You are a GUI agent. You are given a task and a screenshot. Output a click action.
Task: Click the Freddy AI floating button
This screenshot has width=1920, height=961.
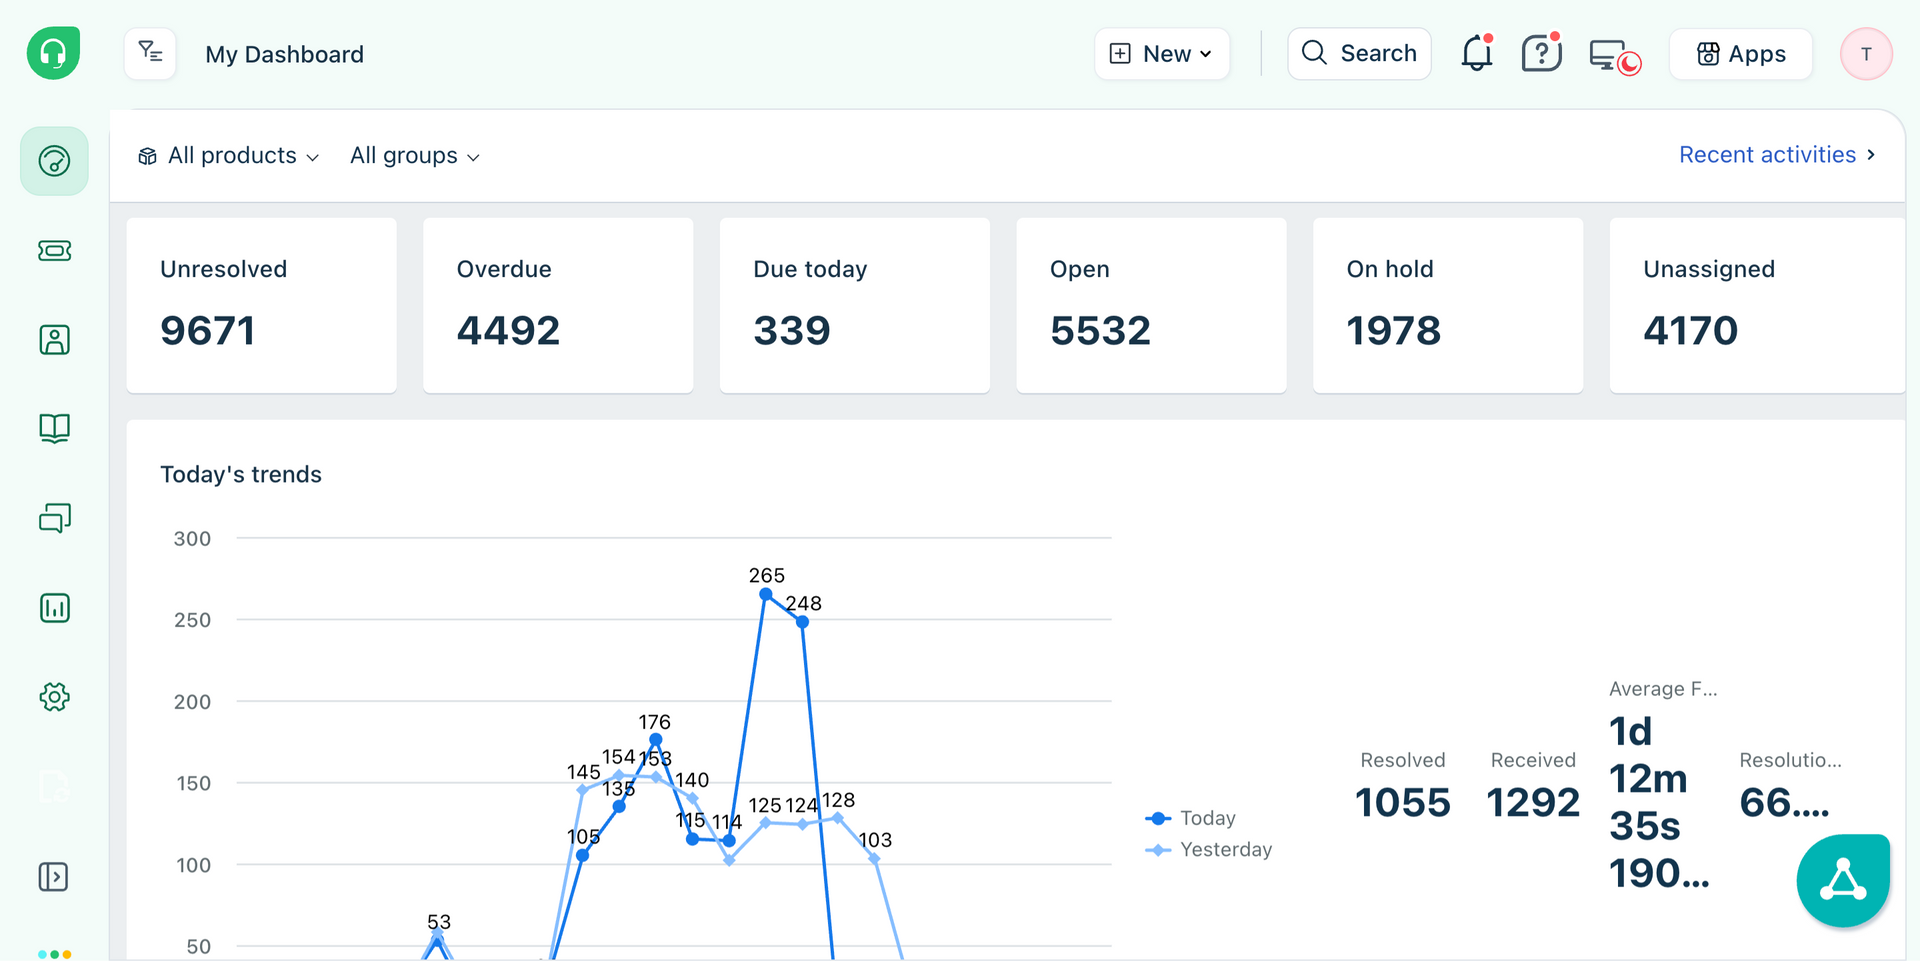1842,880
